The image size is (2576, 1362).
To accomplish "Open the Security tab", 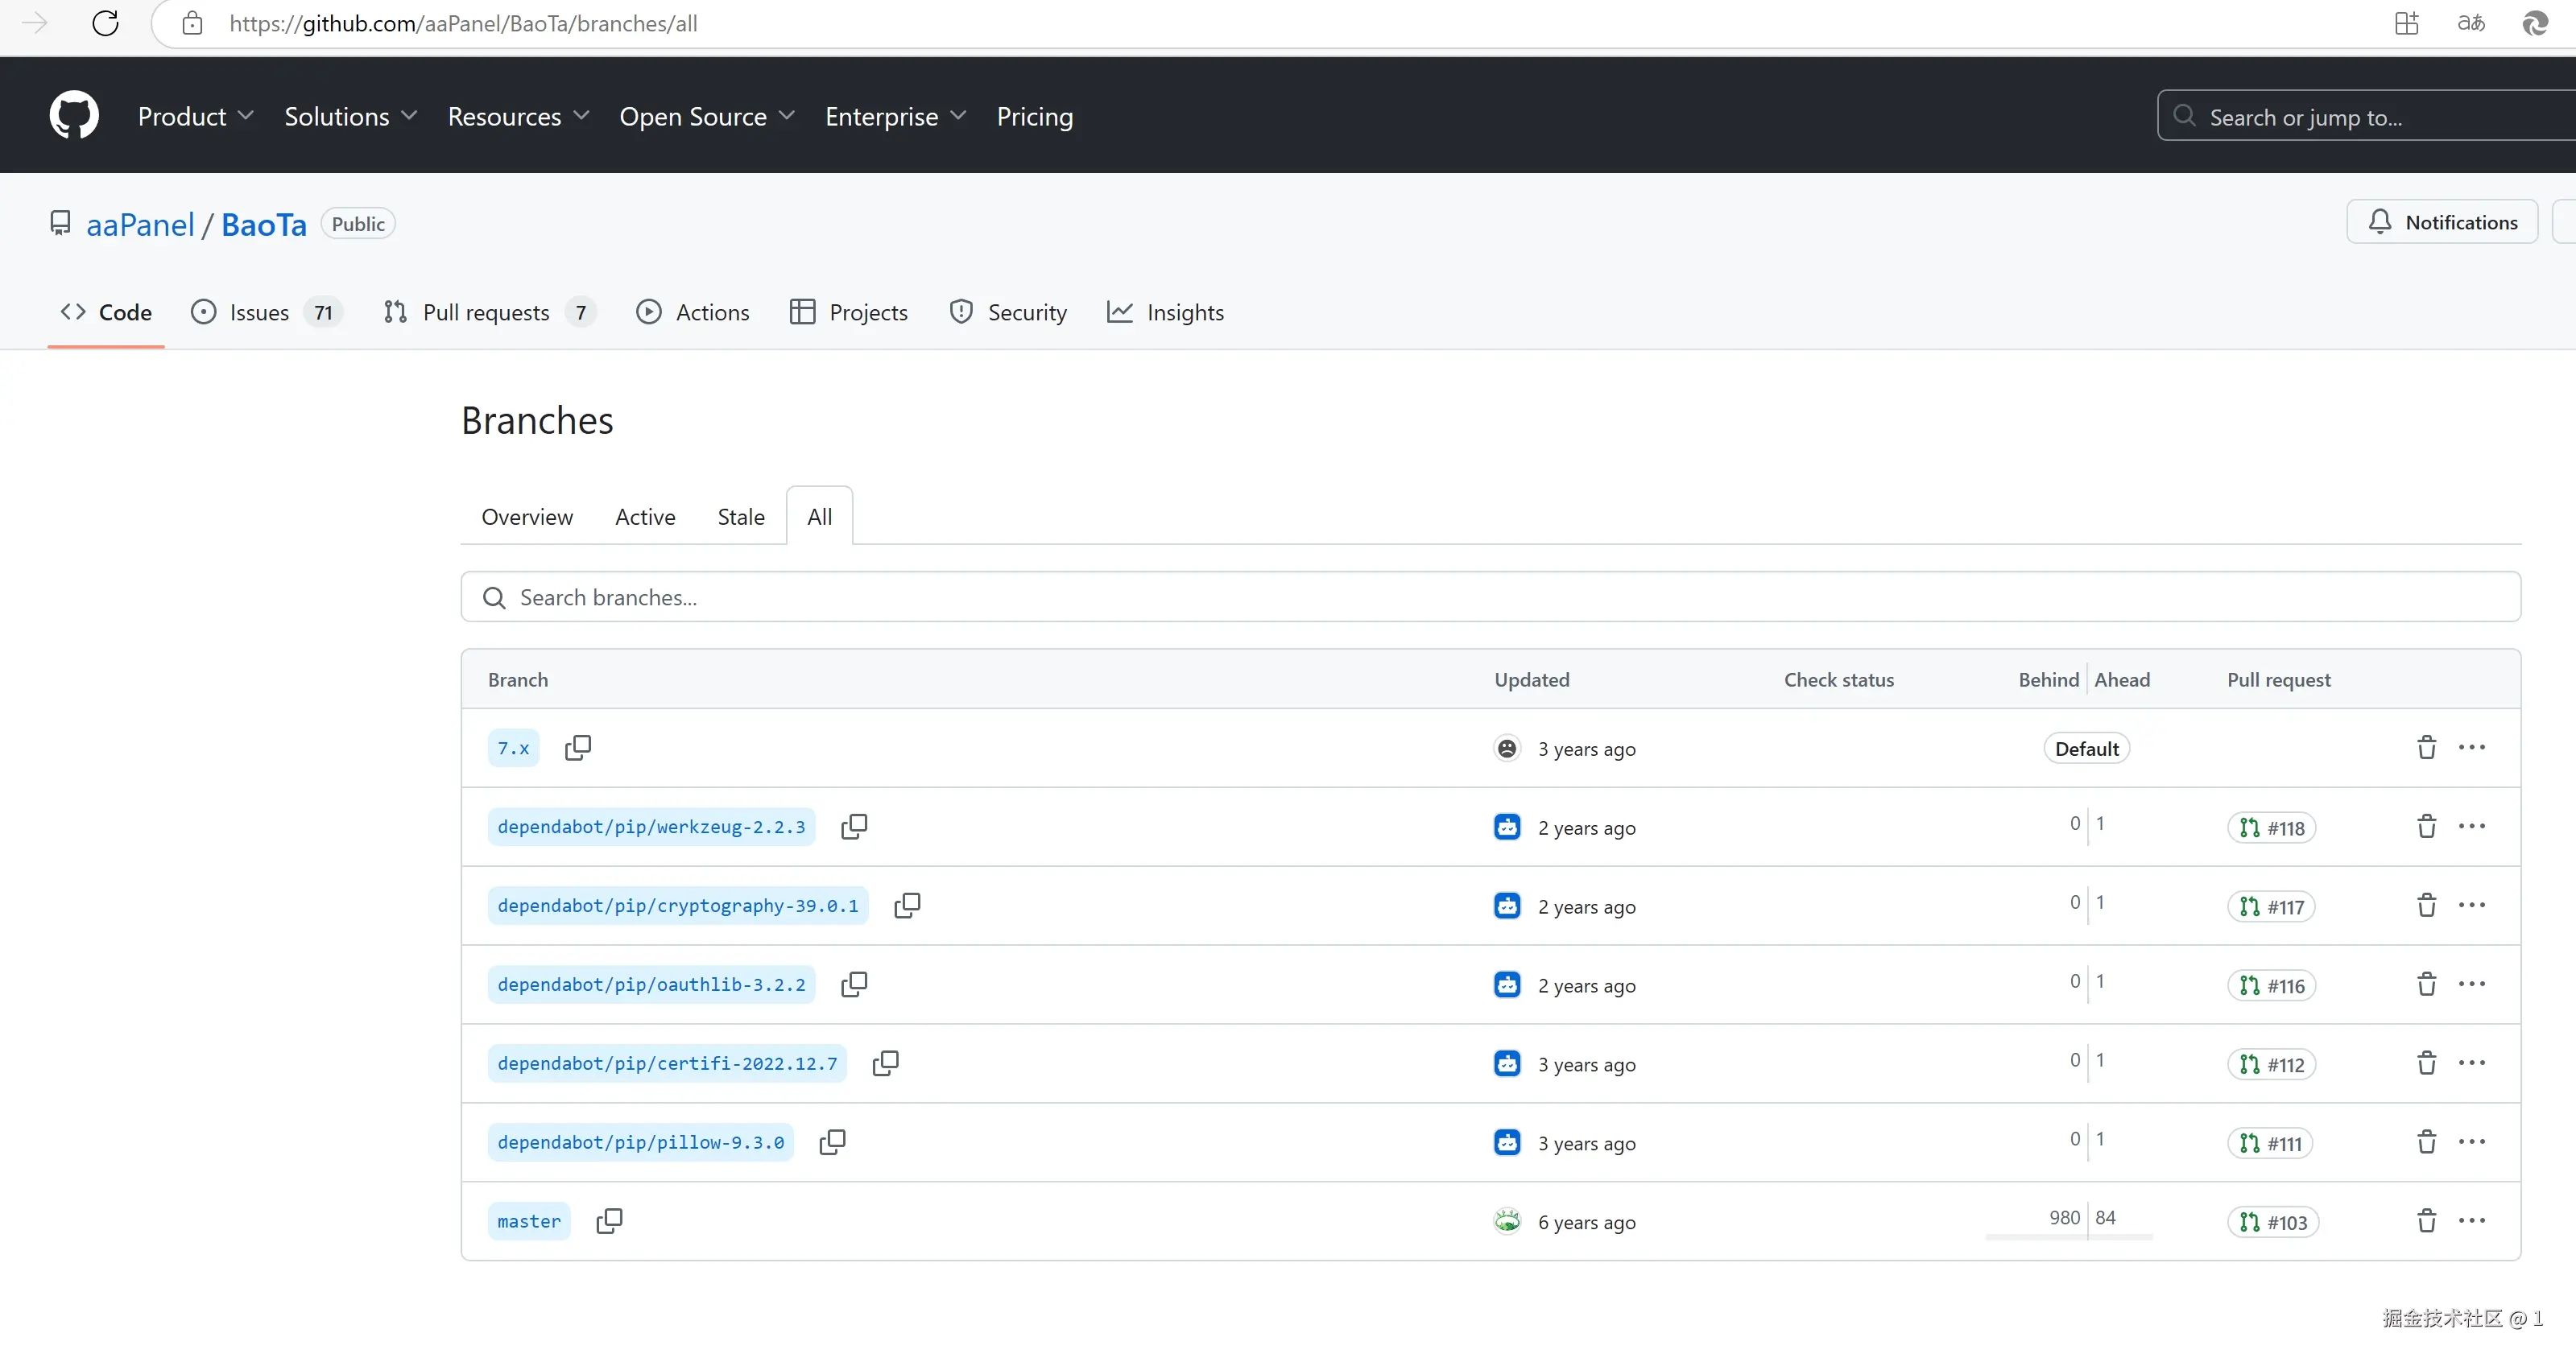I will click(x=1007, y=312).
